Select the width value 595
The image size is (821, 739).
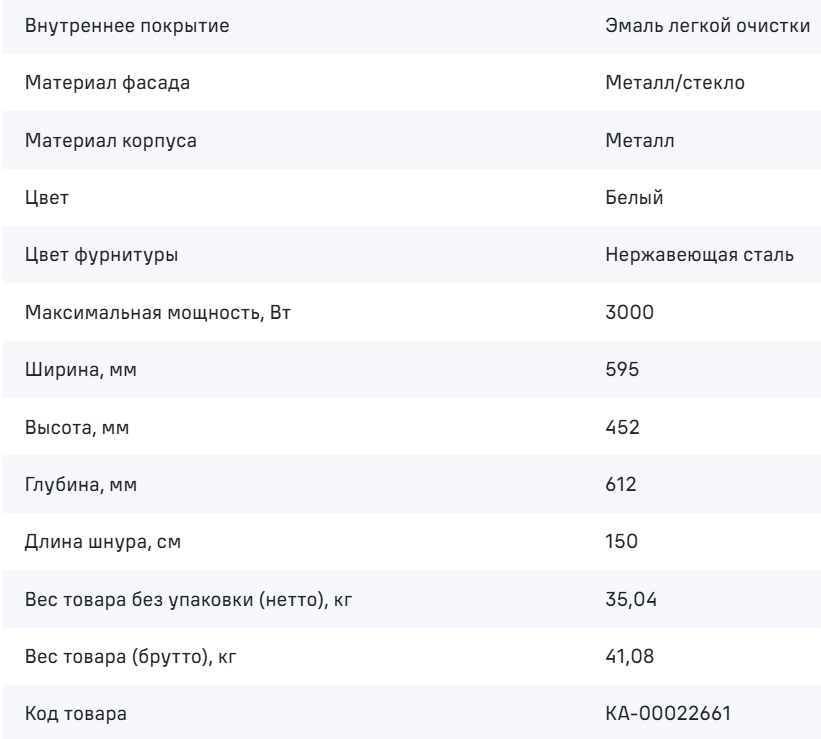coord(621,371)
